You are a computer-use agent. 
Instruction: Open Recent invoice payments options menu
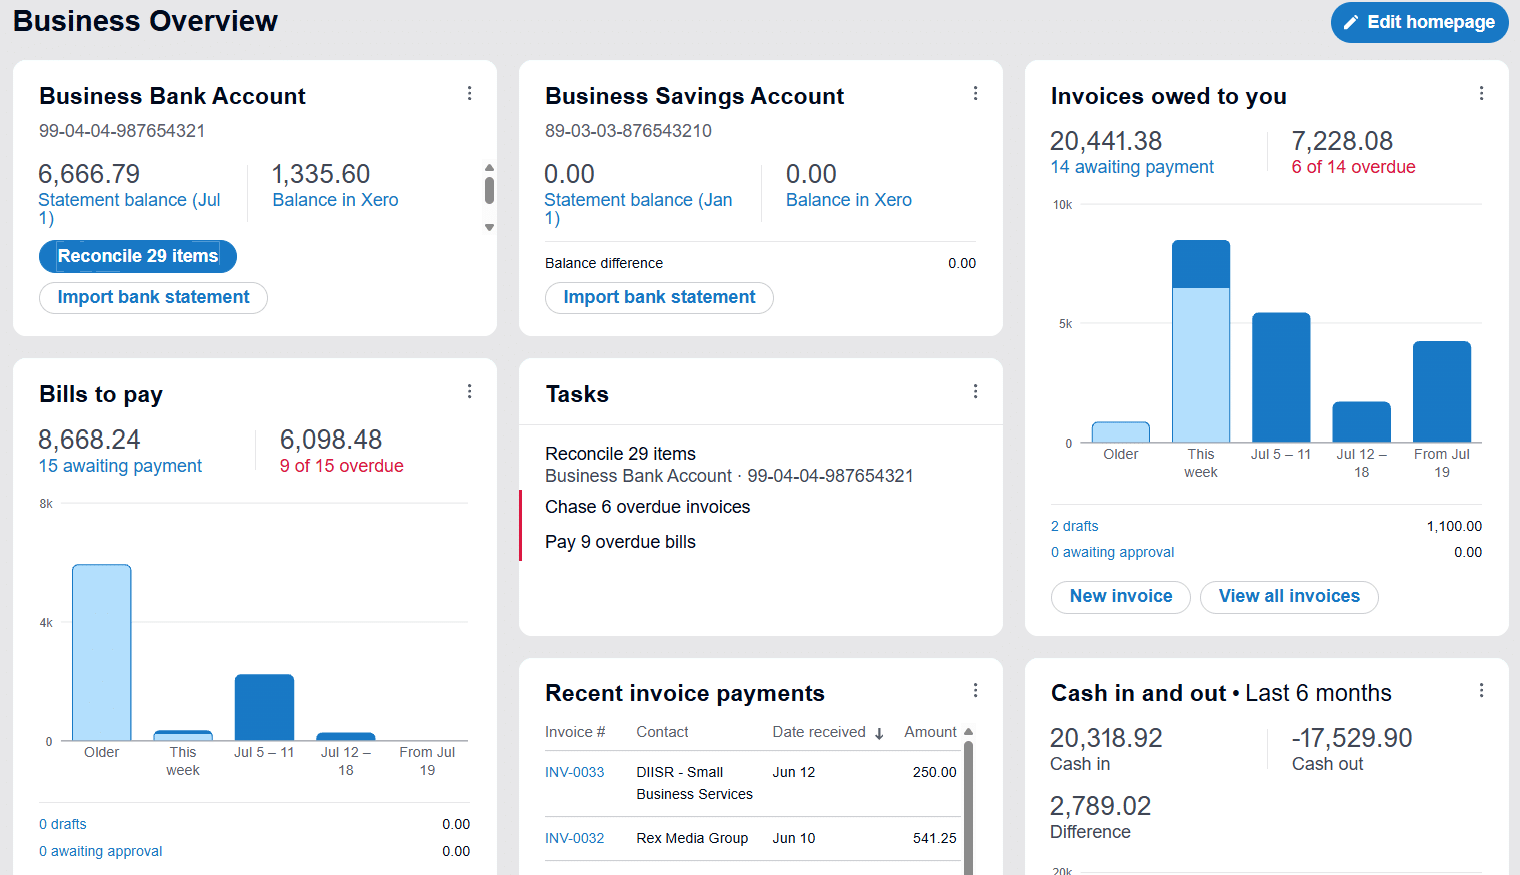coord(975,690)
